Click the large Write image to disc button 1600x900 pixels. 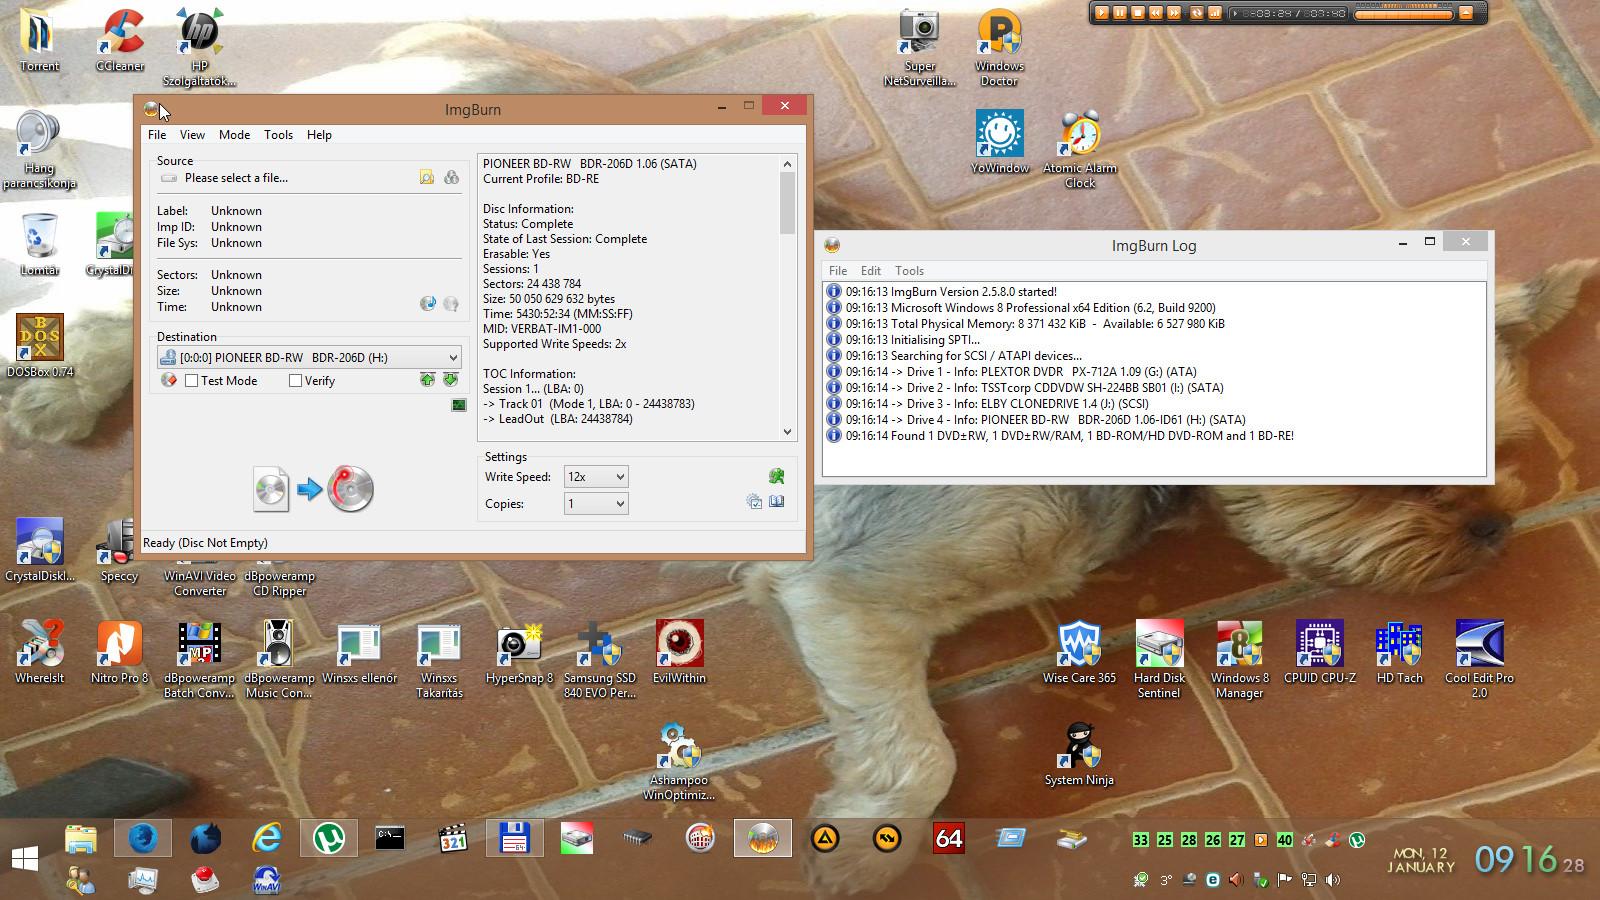pos(313,489)
